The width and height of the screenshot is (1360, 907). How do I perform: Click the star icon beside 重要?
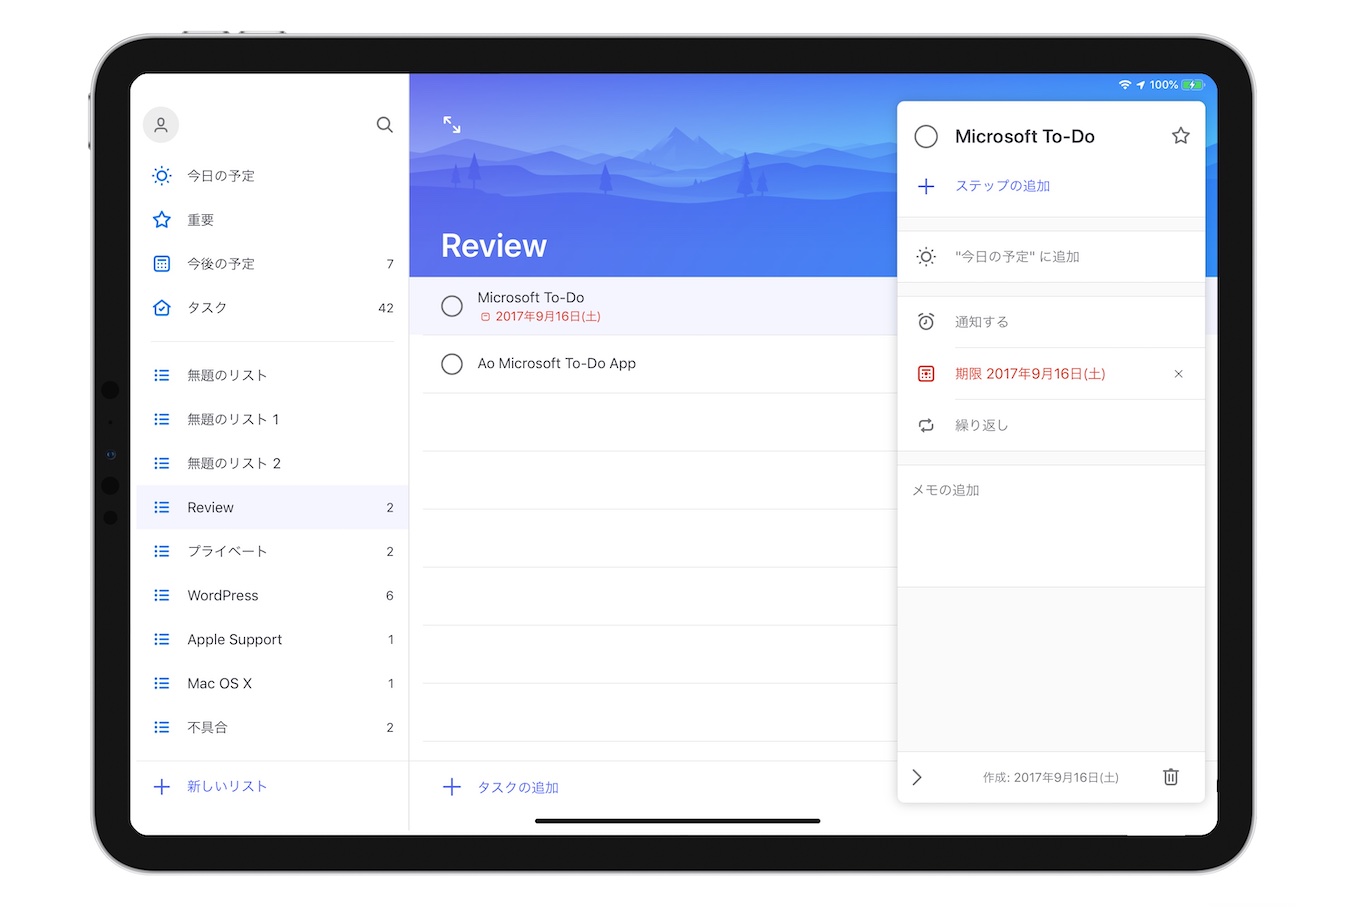click(162, 220)
